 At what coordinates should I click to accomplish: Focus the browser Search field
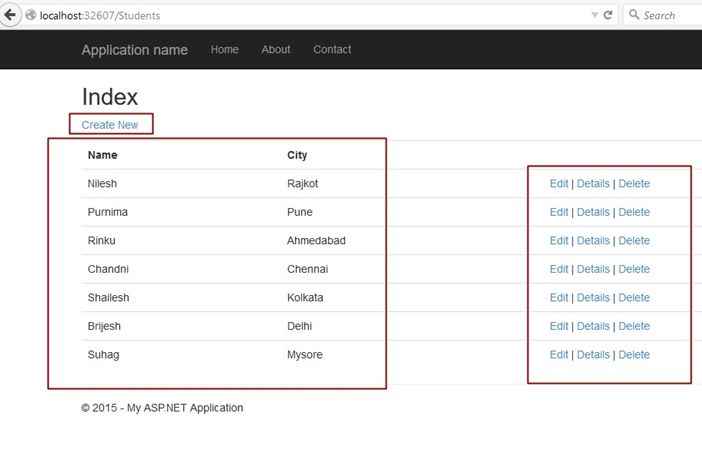tap(663, 15)
